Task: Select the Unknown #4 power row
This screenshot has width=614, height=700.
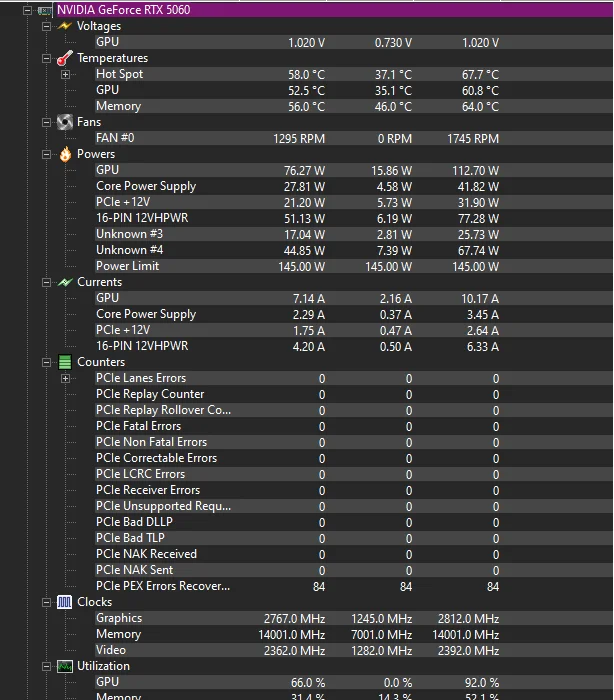Action: (353, 250)
